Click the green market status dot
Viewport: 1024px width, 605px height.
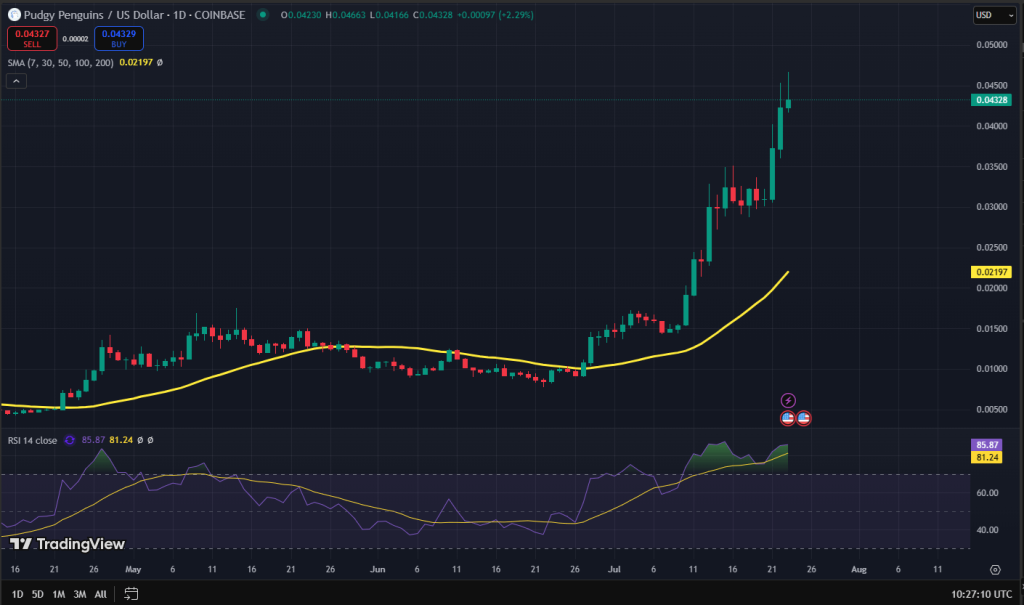(263, 14)
